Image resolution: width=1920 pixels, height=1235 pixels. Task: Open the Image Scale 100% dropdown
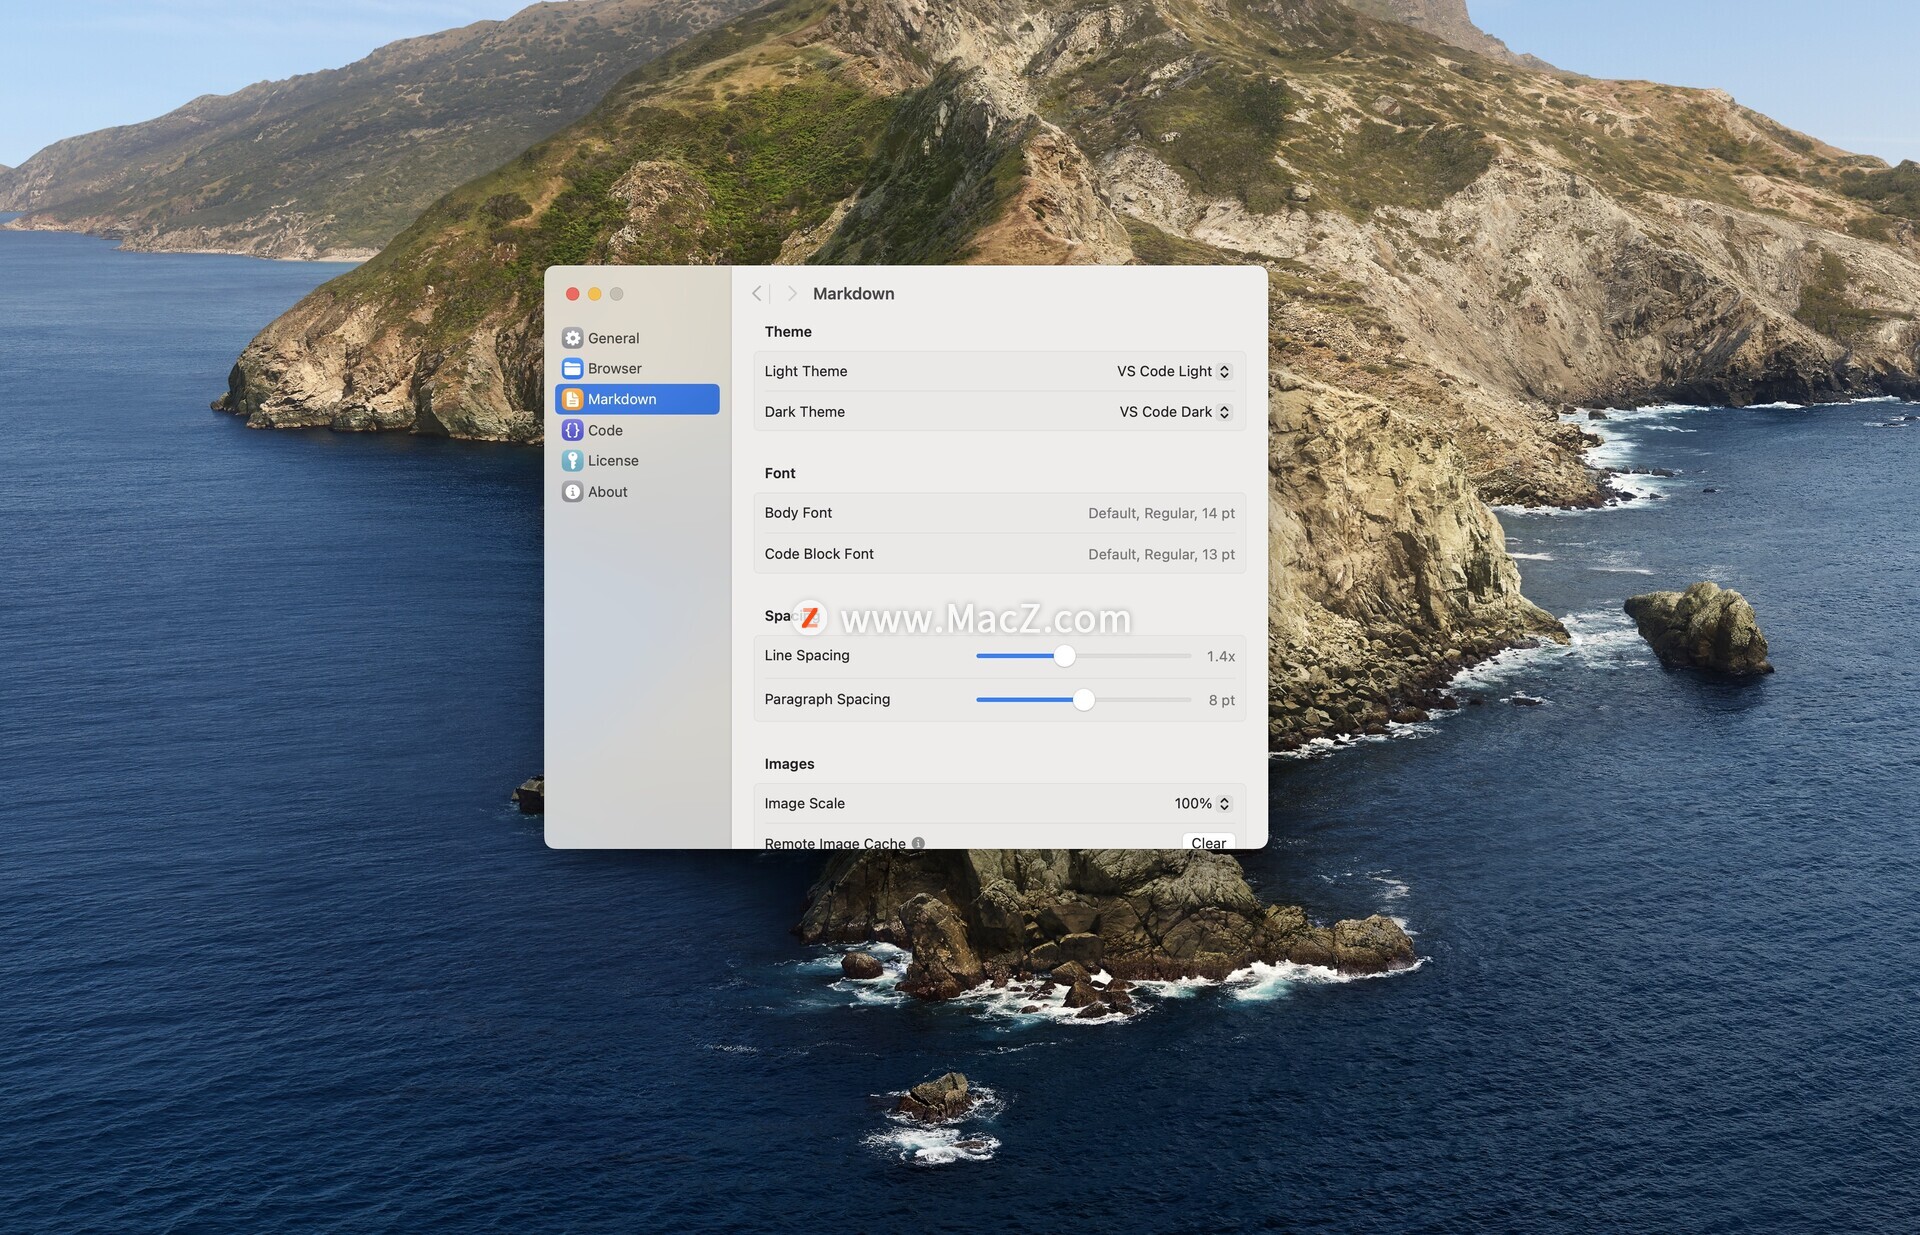pyautogui.click(x=1202, y=803)
